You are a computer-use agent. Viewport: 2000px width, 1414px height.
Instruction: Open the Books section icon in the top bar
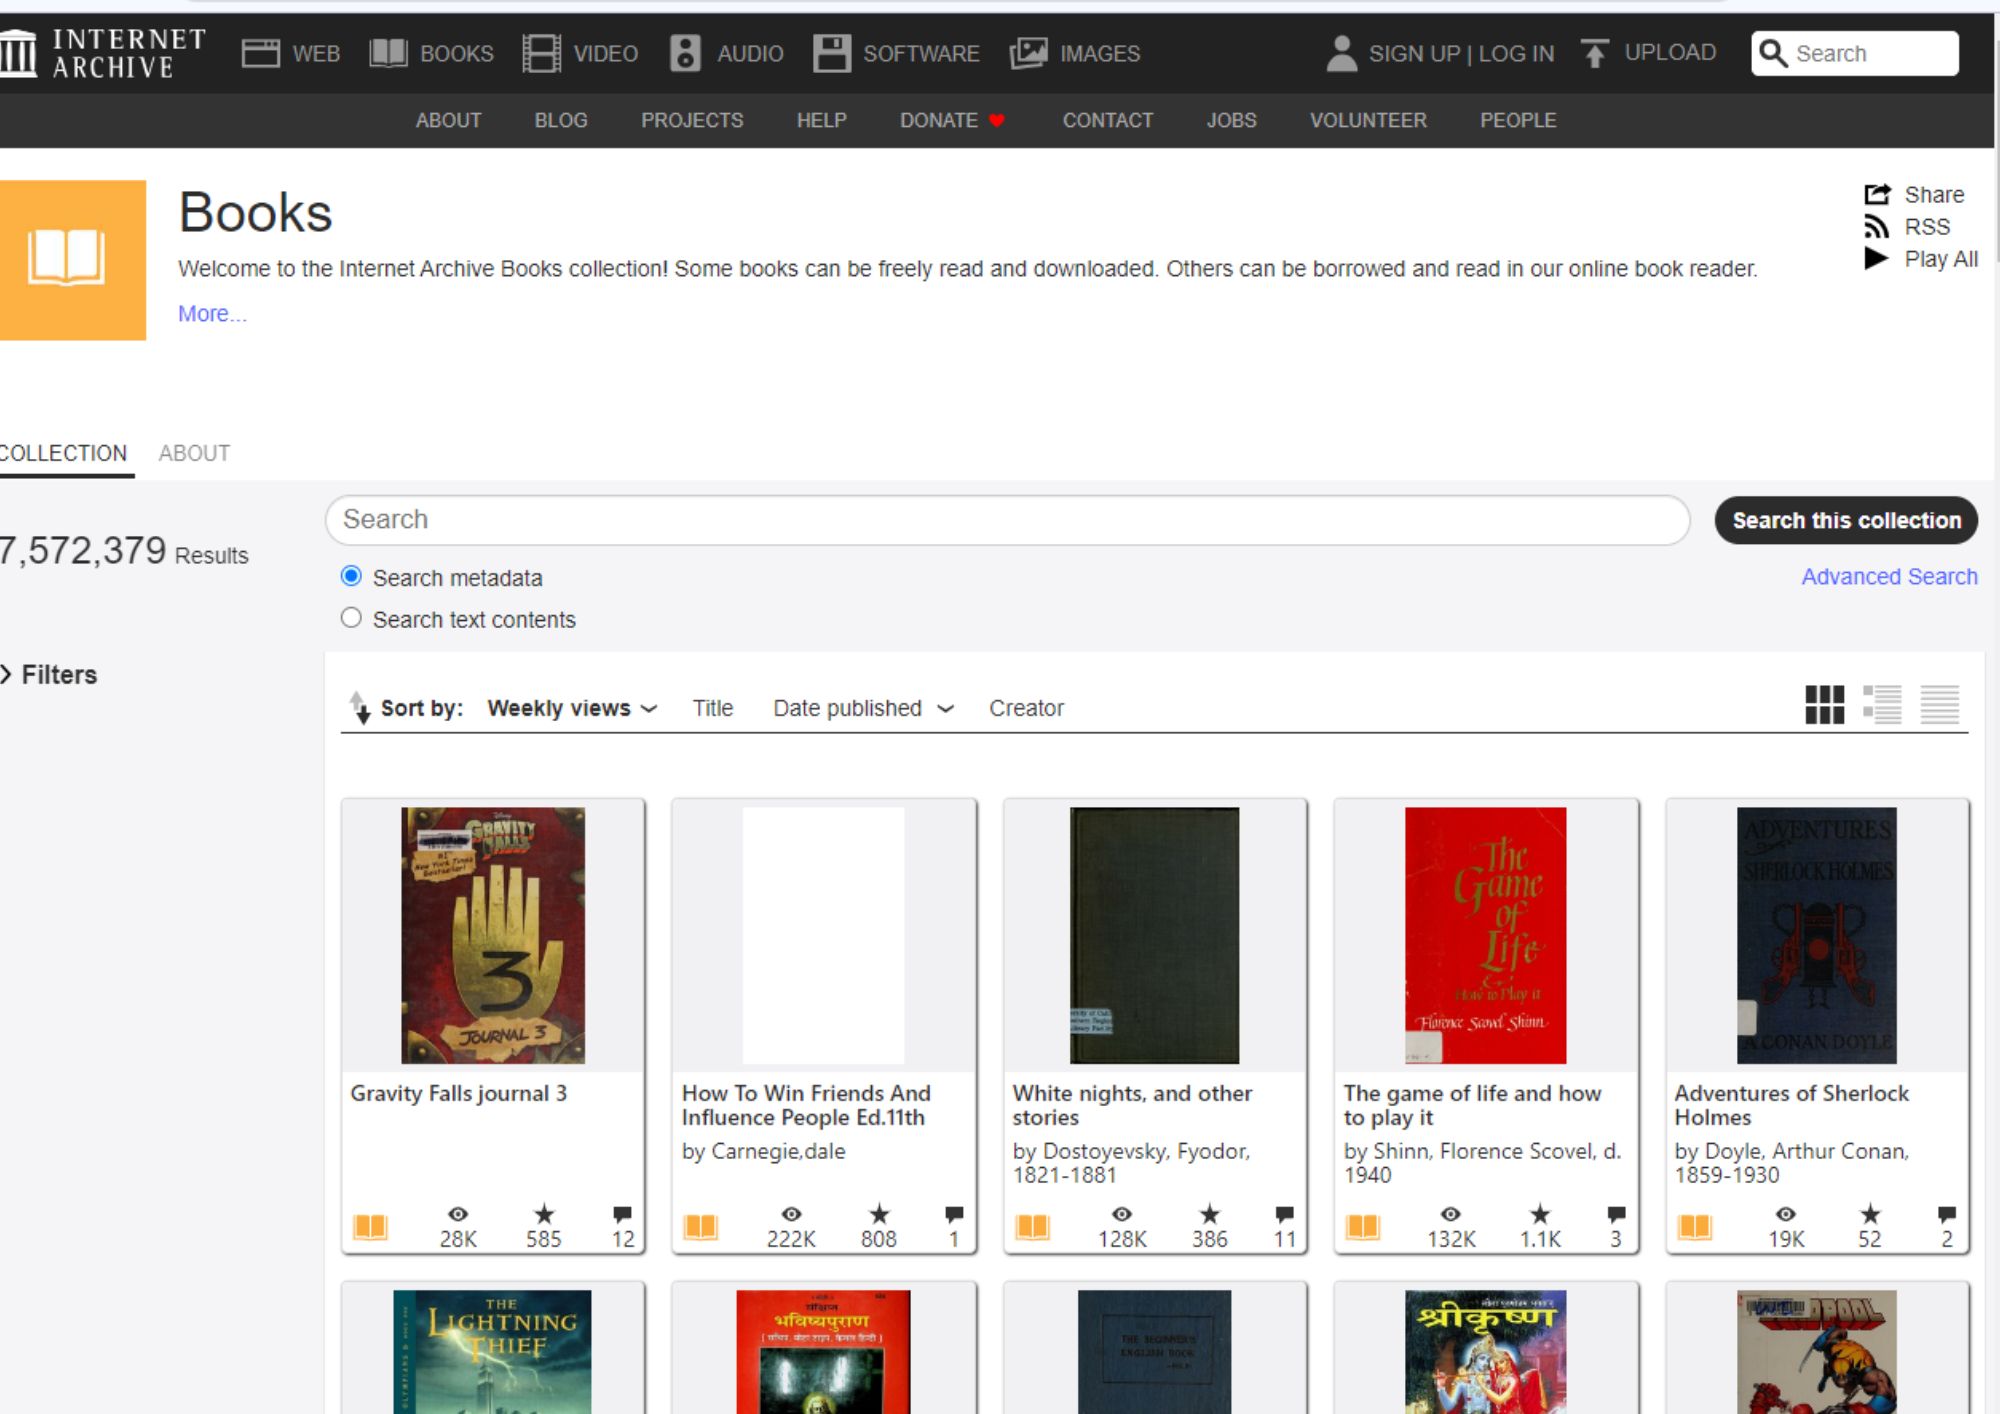[388, 53]
